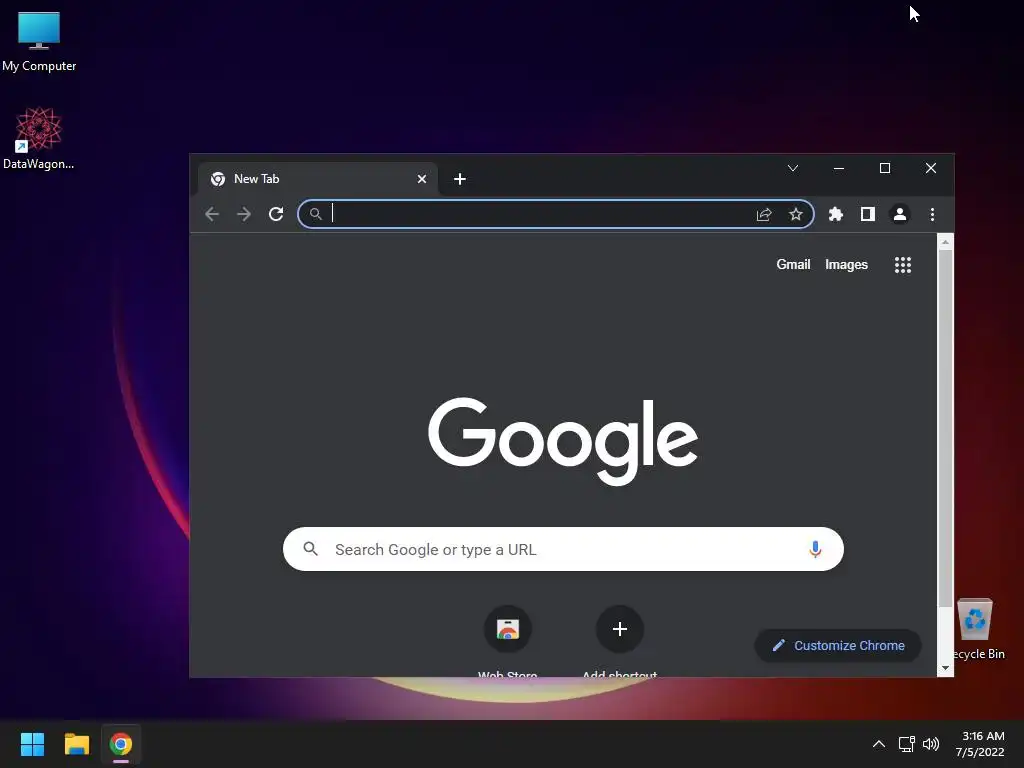Toggle the Chrome side panel icon
1024x768 pixels.
(x=868, y=214)
